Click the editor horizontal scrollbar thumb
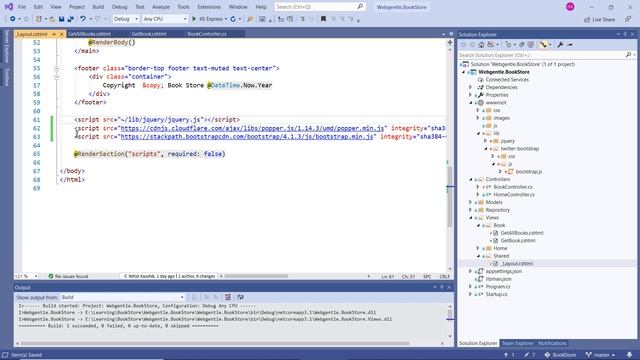Image resolution: width=640 pixels, height=360 pixels. point(256,276)
